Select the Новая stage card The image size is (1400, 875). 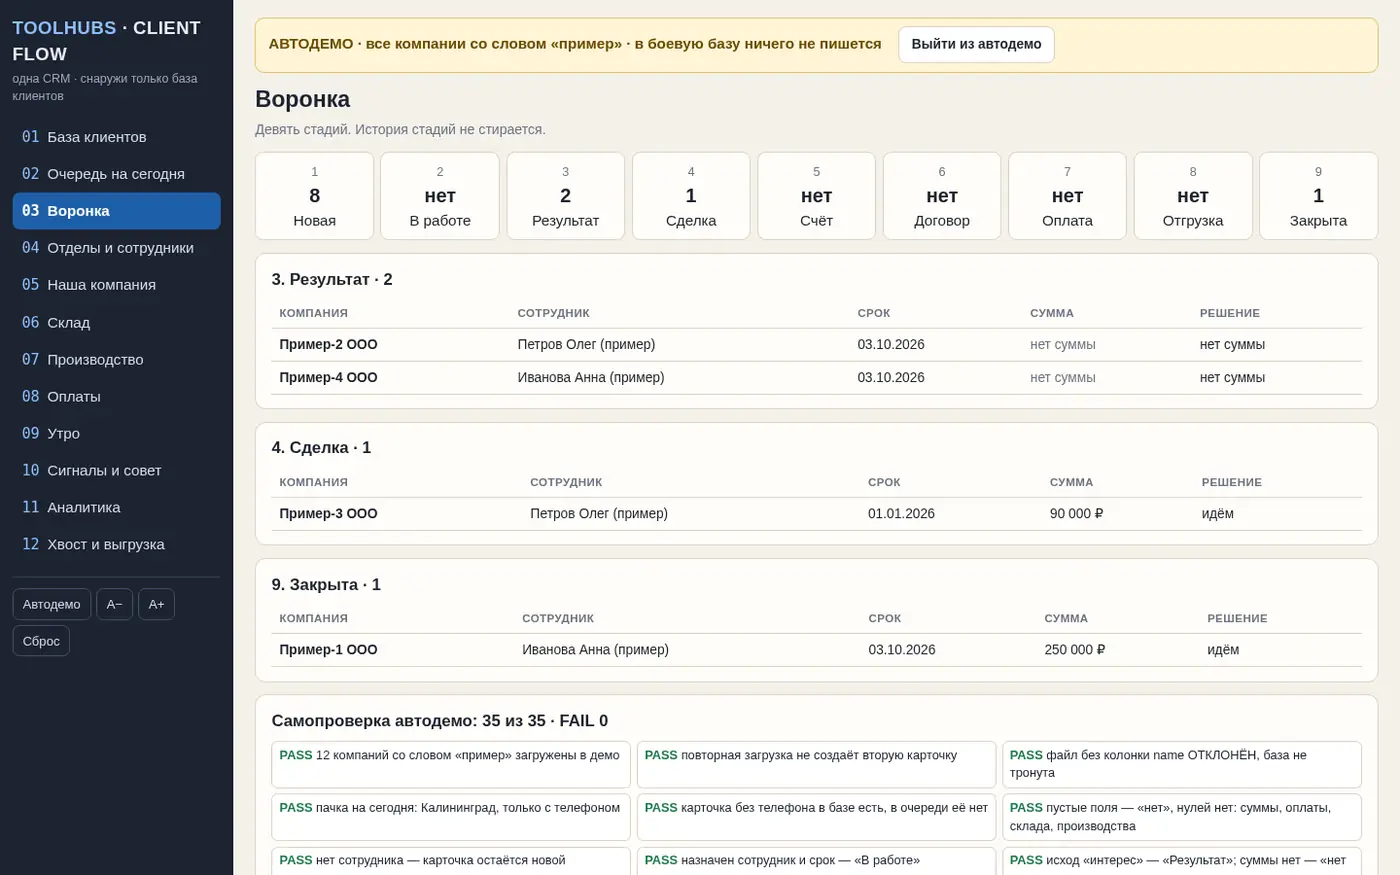tap(314, 196)
